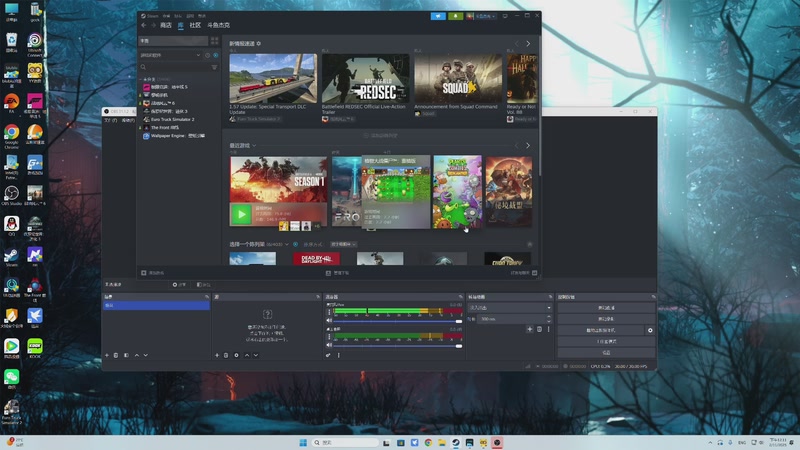This screenshot has width=800, height=450.
Task: Click the second button in OBS controls dock
Action: click(606, 319)
